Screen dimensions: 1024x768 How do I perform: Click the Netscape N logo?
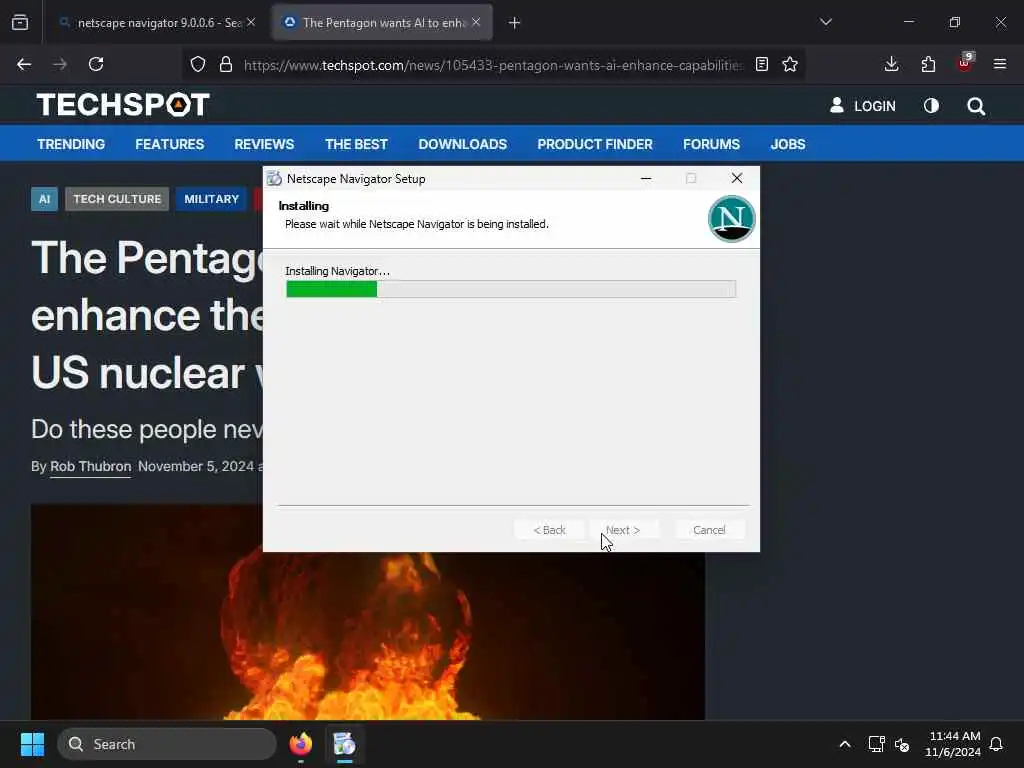731,219
